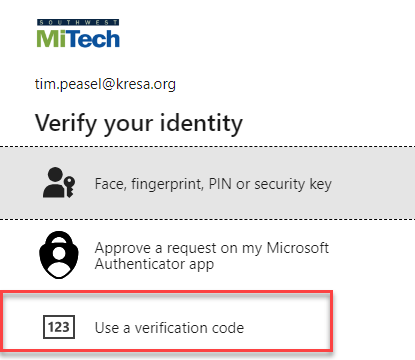Click the security key words in first option
The width and height of the screenshot is (415, 360).
coord(293,184)
